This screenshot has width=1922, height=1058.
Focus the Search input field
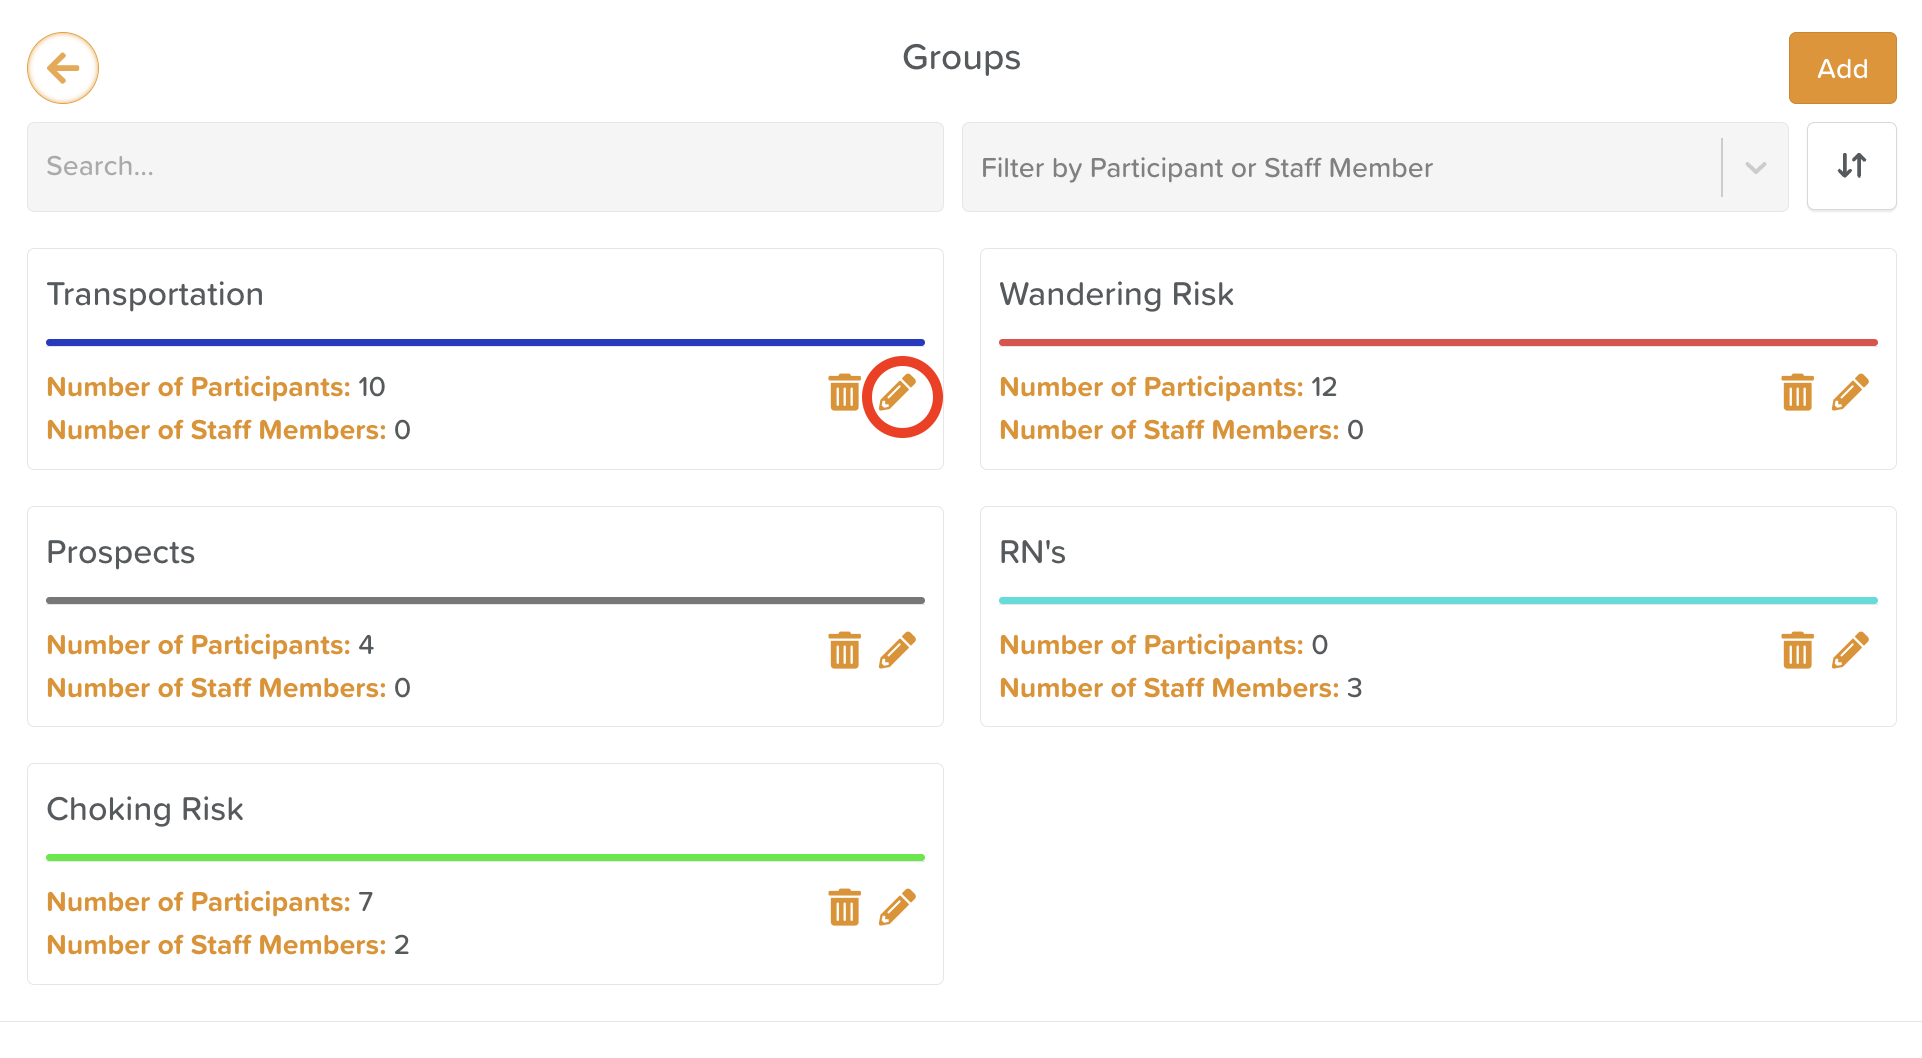tap(485, 167)
